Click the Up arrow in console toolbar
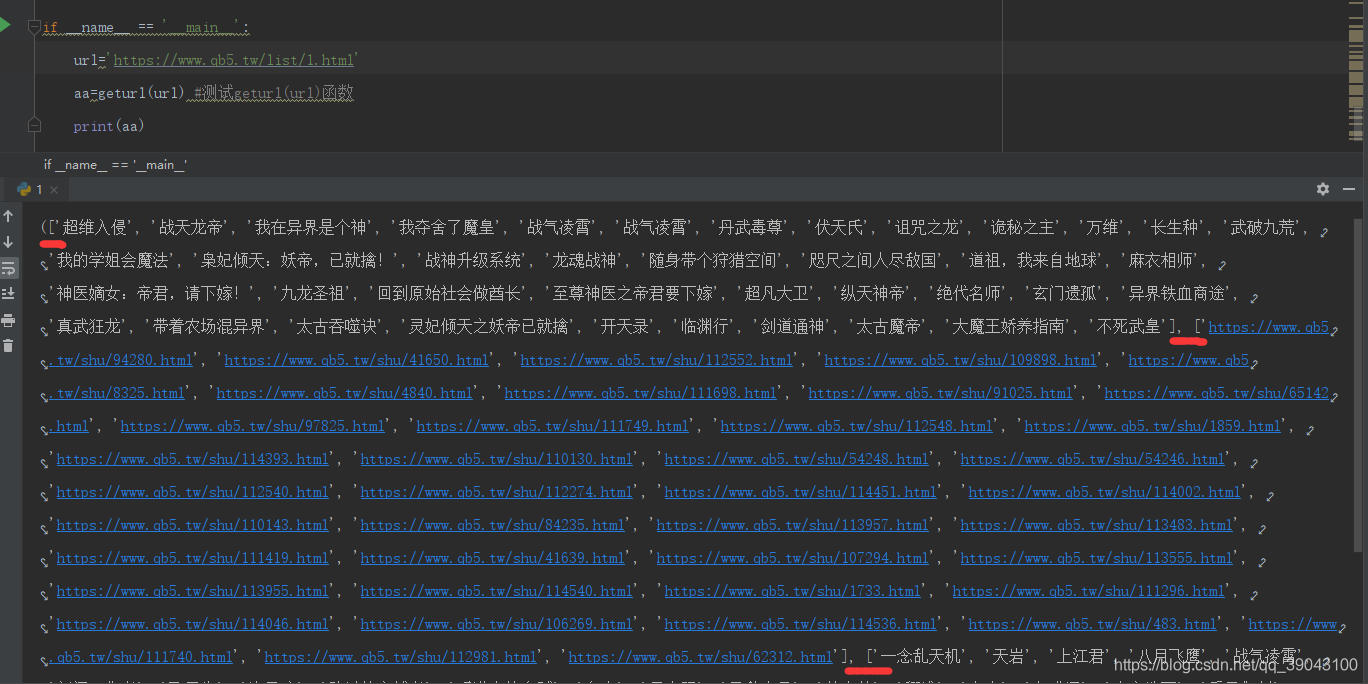Viewport: 1368px width, 684px height. pos(8,215)
